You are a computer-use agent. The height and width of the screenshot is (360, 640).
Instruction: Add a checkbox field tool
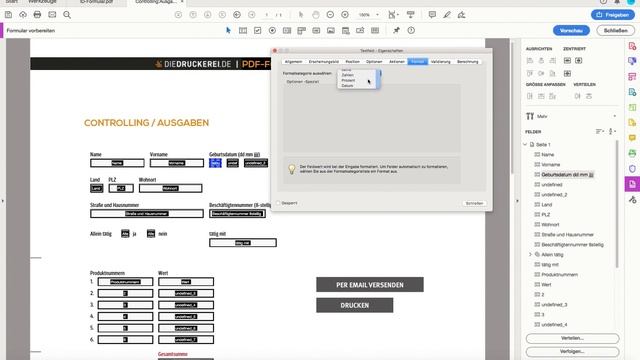point(258,30)
